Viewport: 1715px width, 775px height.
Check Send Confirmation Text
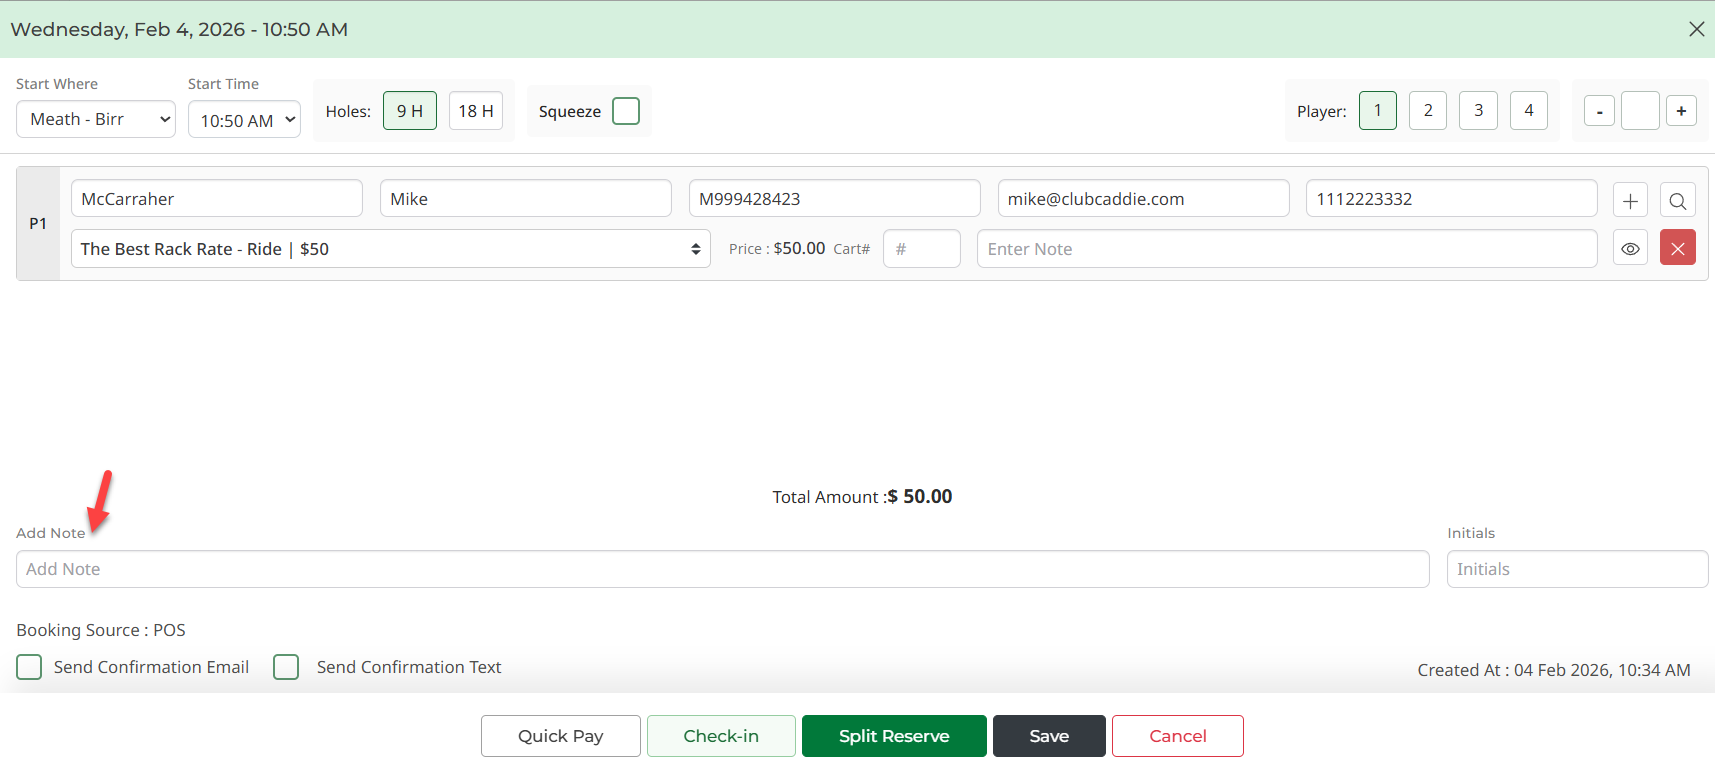click(286, 667)
